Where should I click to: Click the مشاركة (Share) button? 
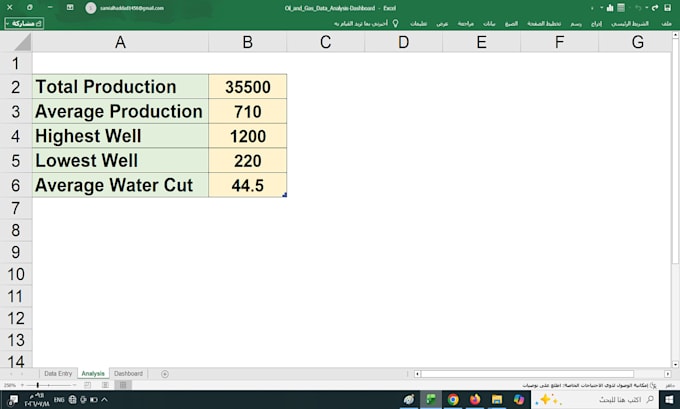[24, 23]
